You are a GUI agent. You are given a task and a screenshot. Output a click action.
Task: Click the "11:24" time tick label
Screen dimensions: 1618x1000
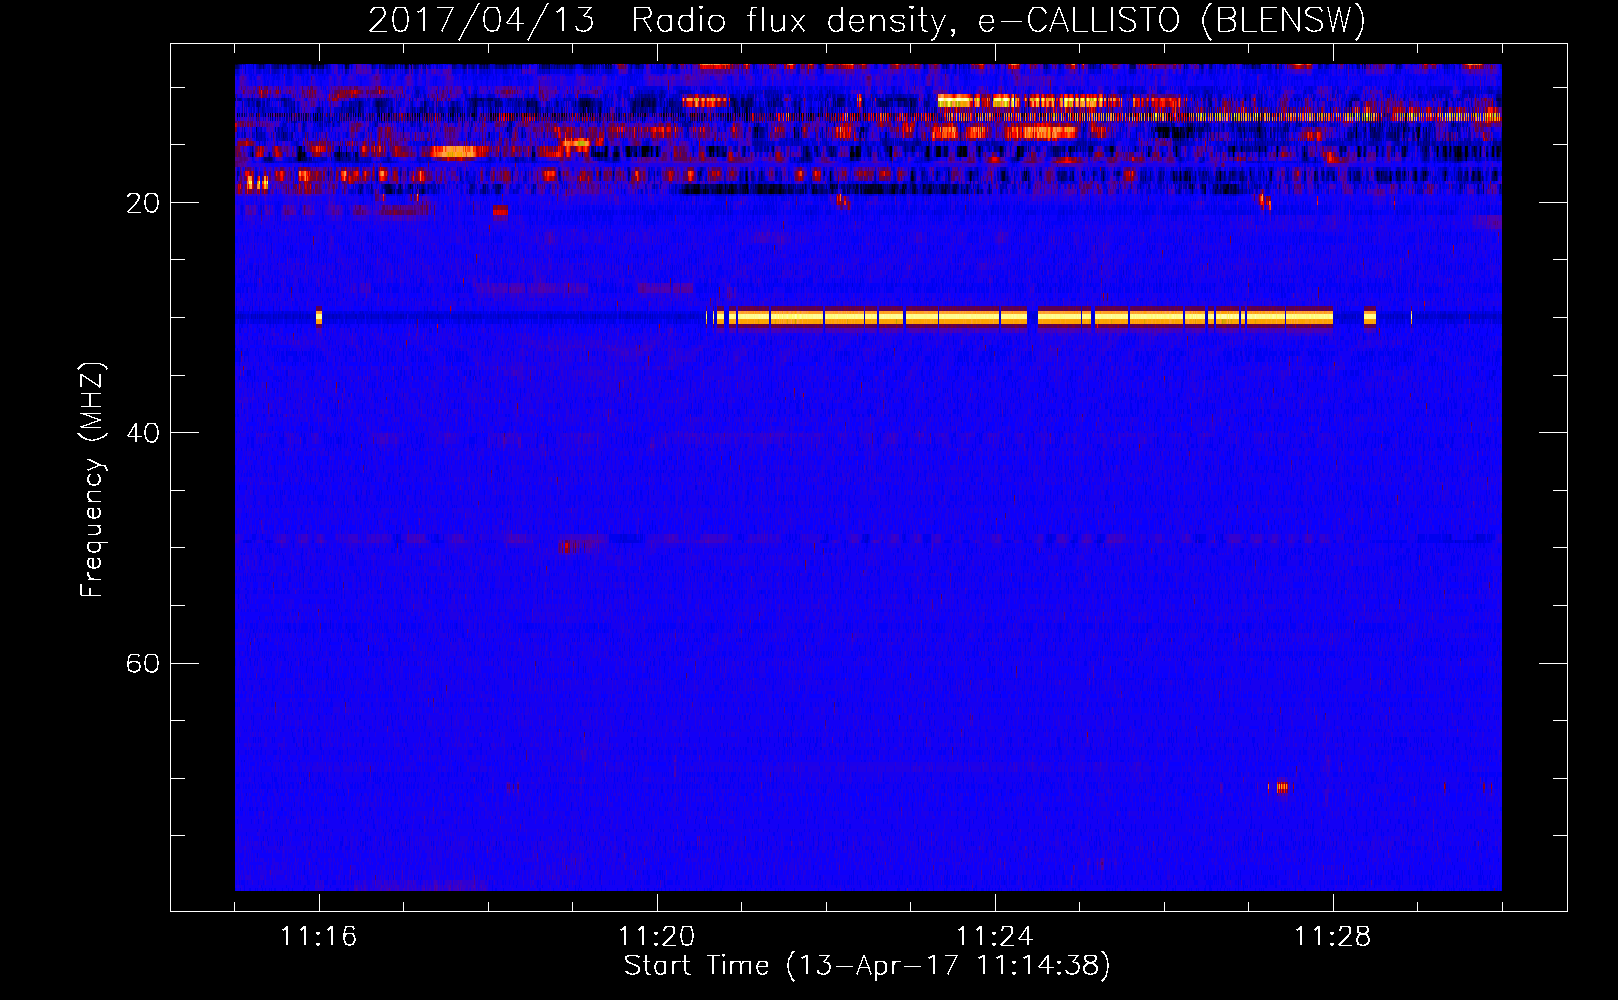pyautogui.click(x=995, y=936)
